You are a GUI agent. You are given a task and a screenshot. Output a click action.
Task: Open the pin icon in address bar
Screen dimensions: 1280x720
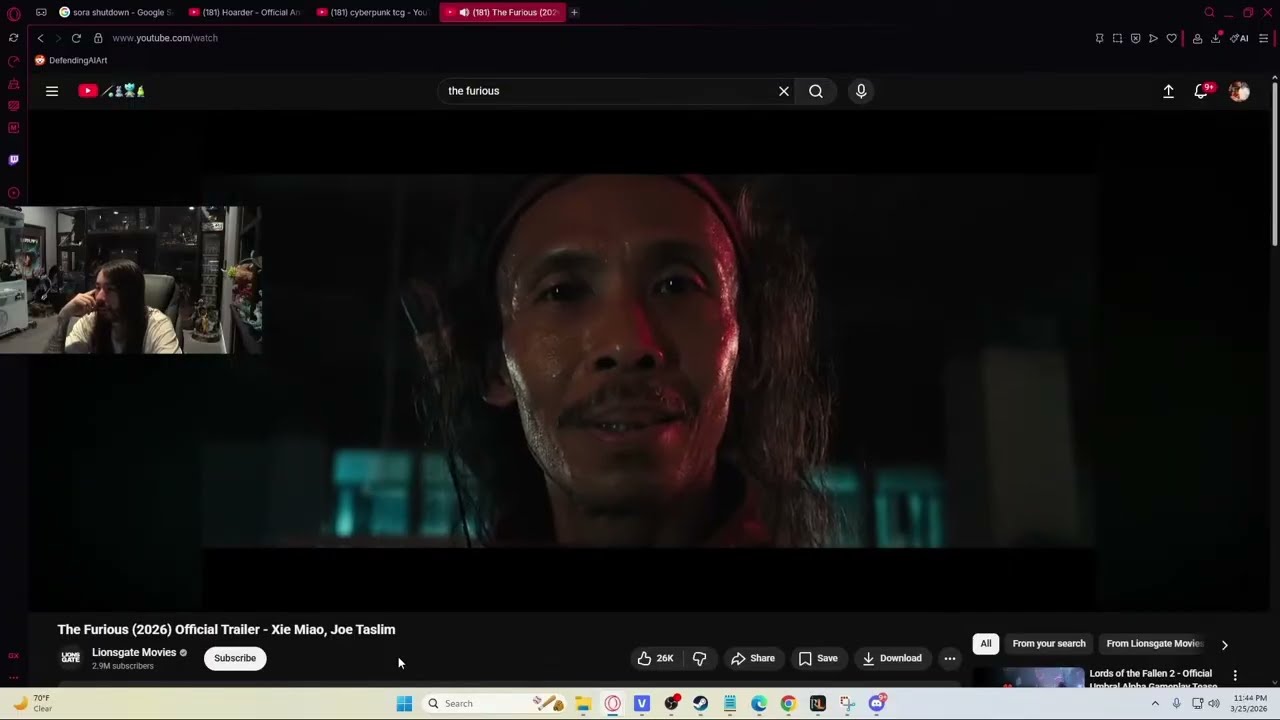click(1099, 38)
